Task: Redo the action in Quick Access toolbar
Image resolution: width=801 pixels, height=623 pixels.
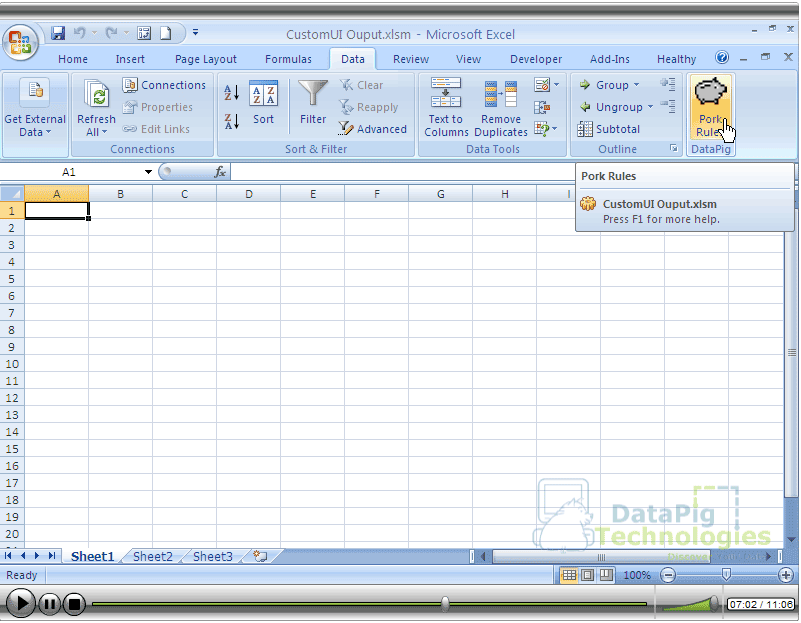Action: click(111, 34)
